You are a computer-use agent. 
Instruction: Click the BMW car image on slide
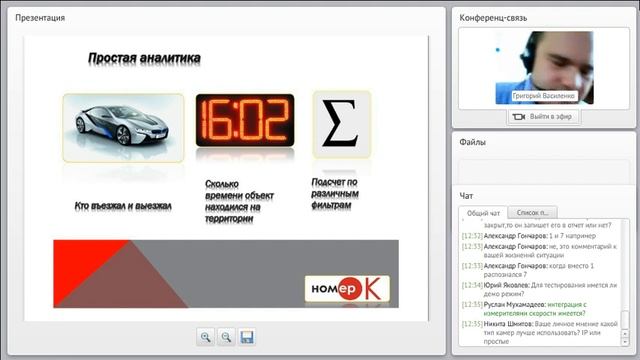pyautogui.click(x=123, y=128)
